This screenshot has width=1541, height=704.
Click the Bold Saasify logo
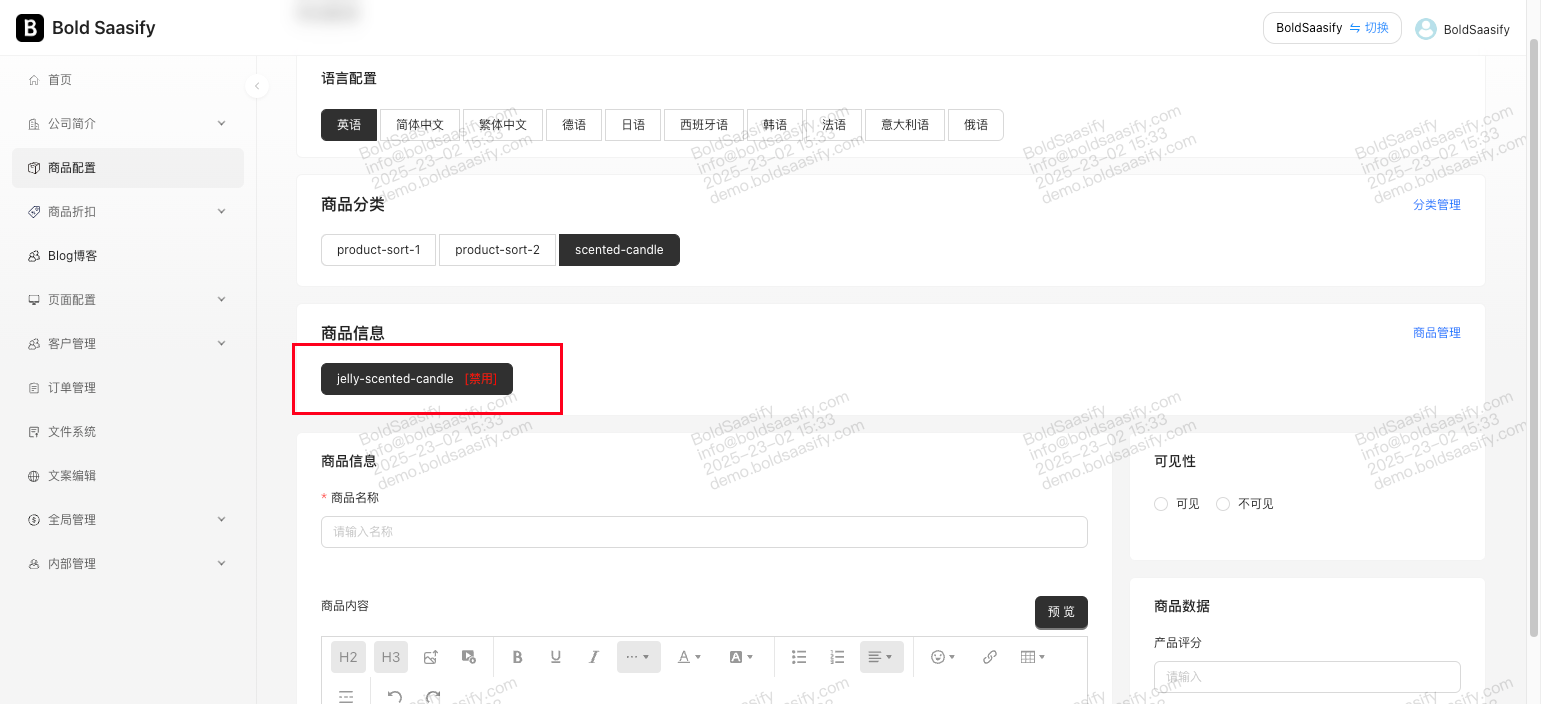[86, 28]
